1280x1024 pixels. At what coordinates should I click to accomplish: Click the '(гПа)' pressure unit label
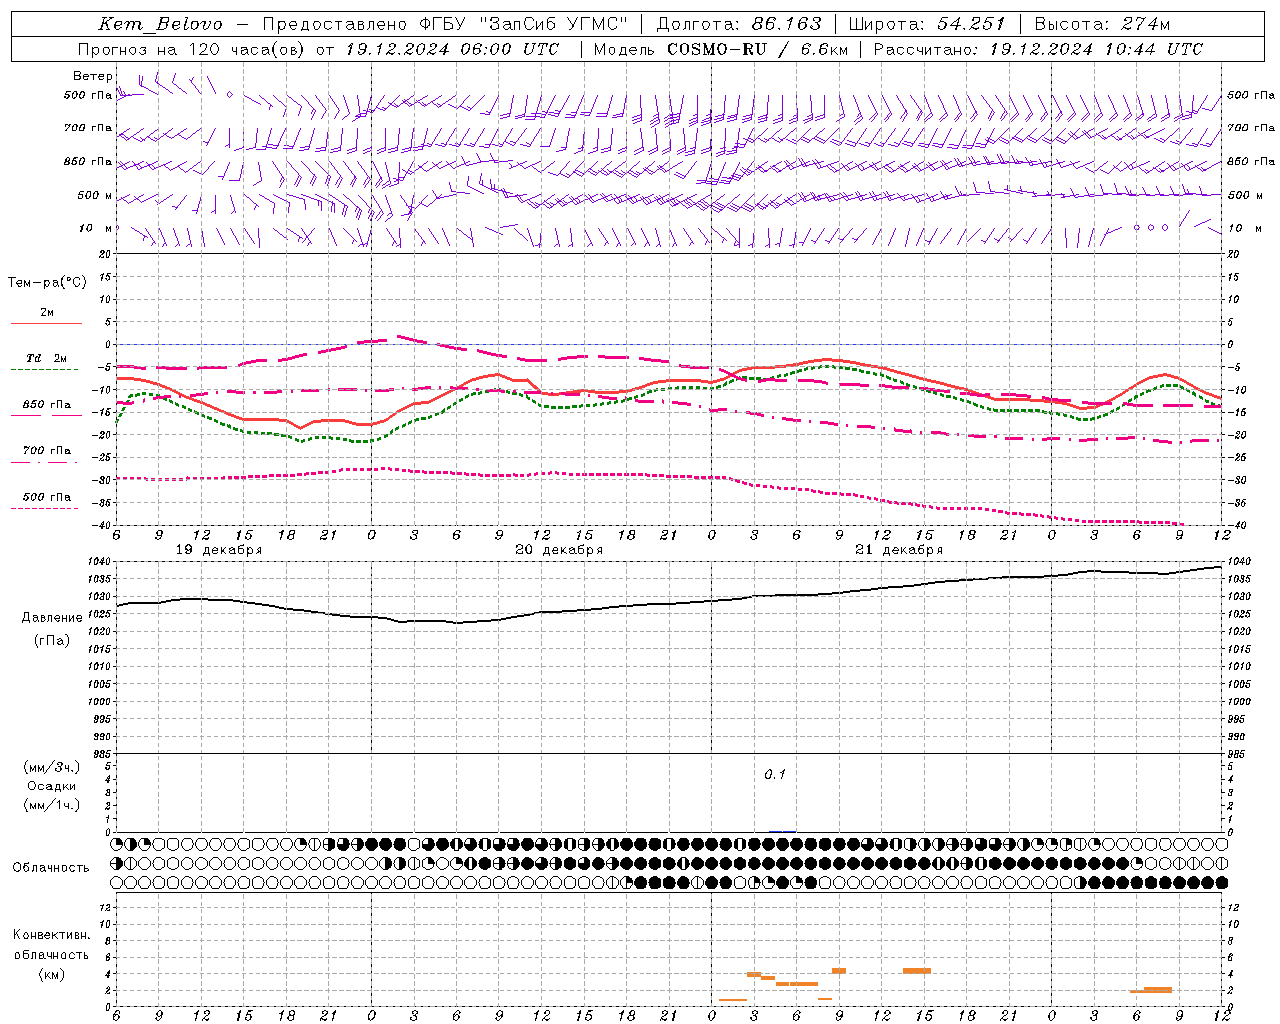[x=52, y=641]
